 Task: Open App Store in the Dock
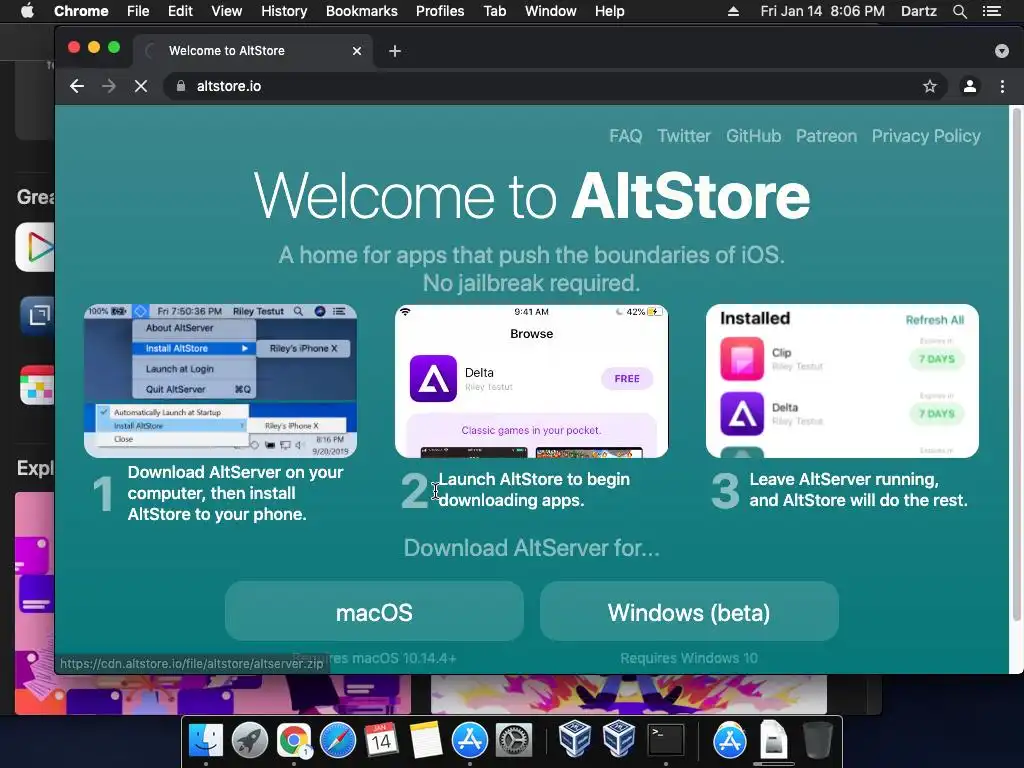pyautogui.click(x=470, y=741)
